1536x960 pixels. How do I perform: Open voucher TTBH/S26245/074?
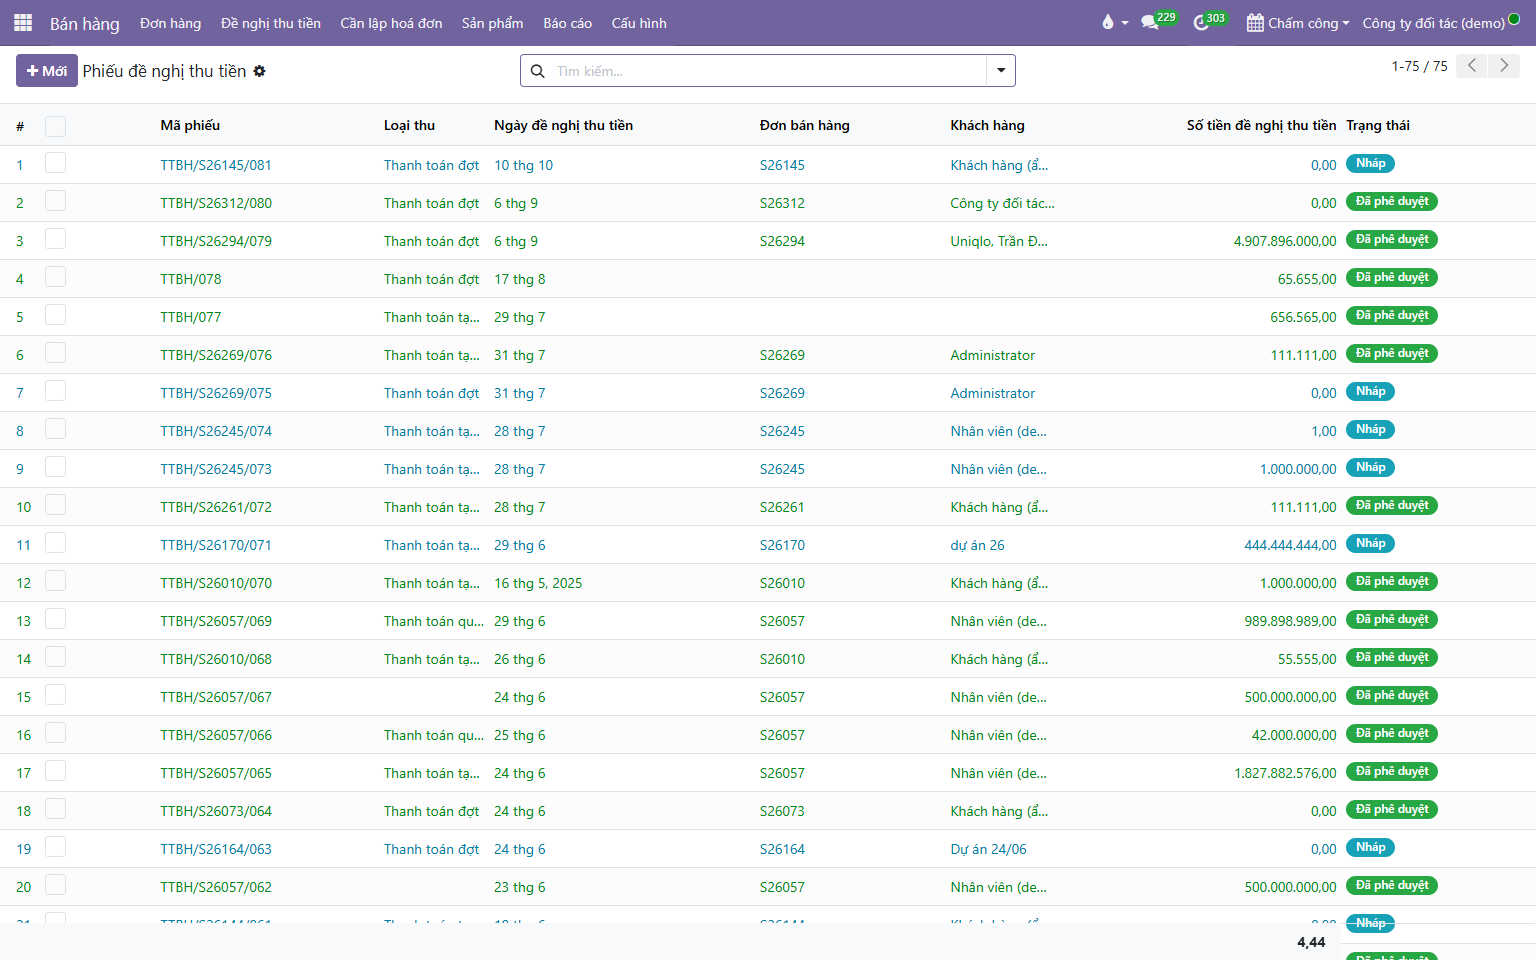coord(216,431)
